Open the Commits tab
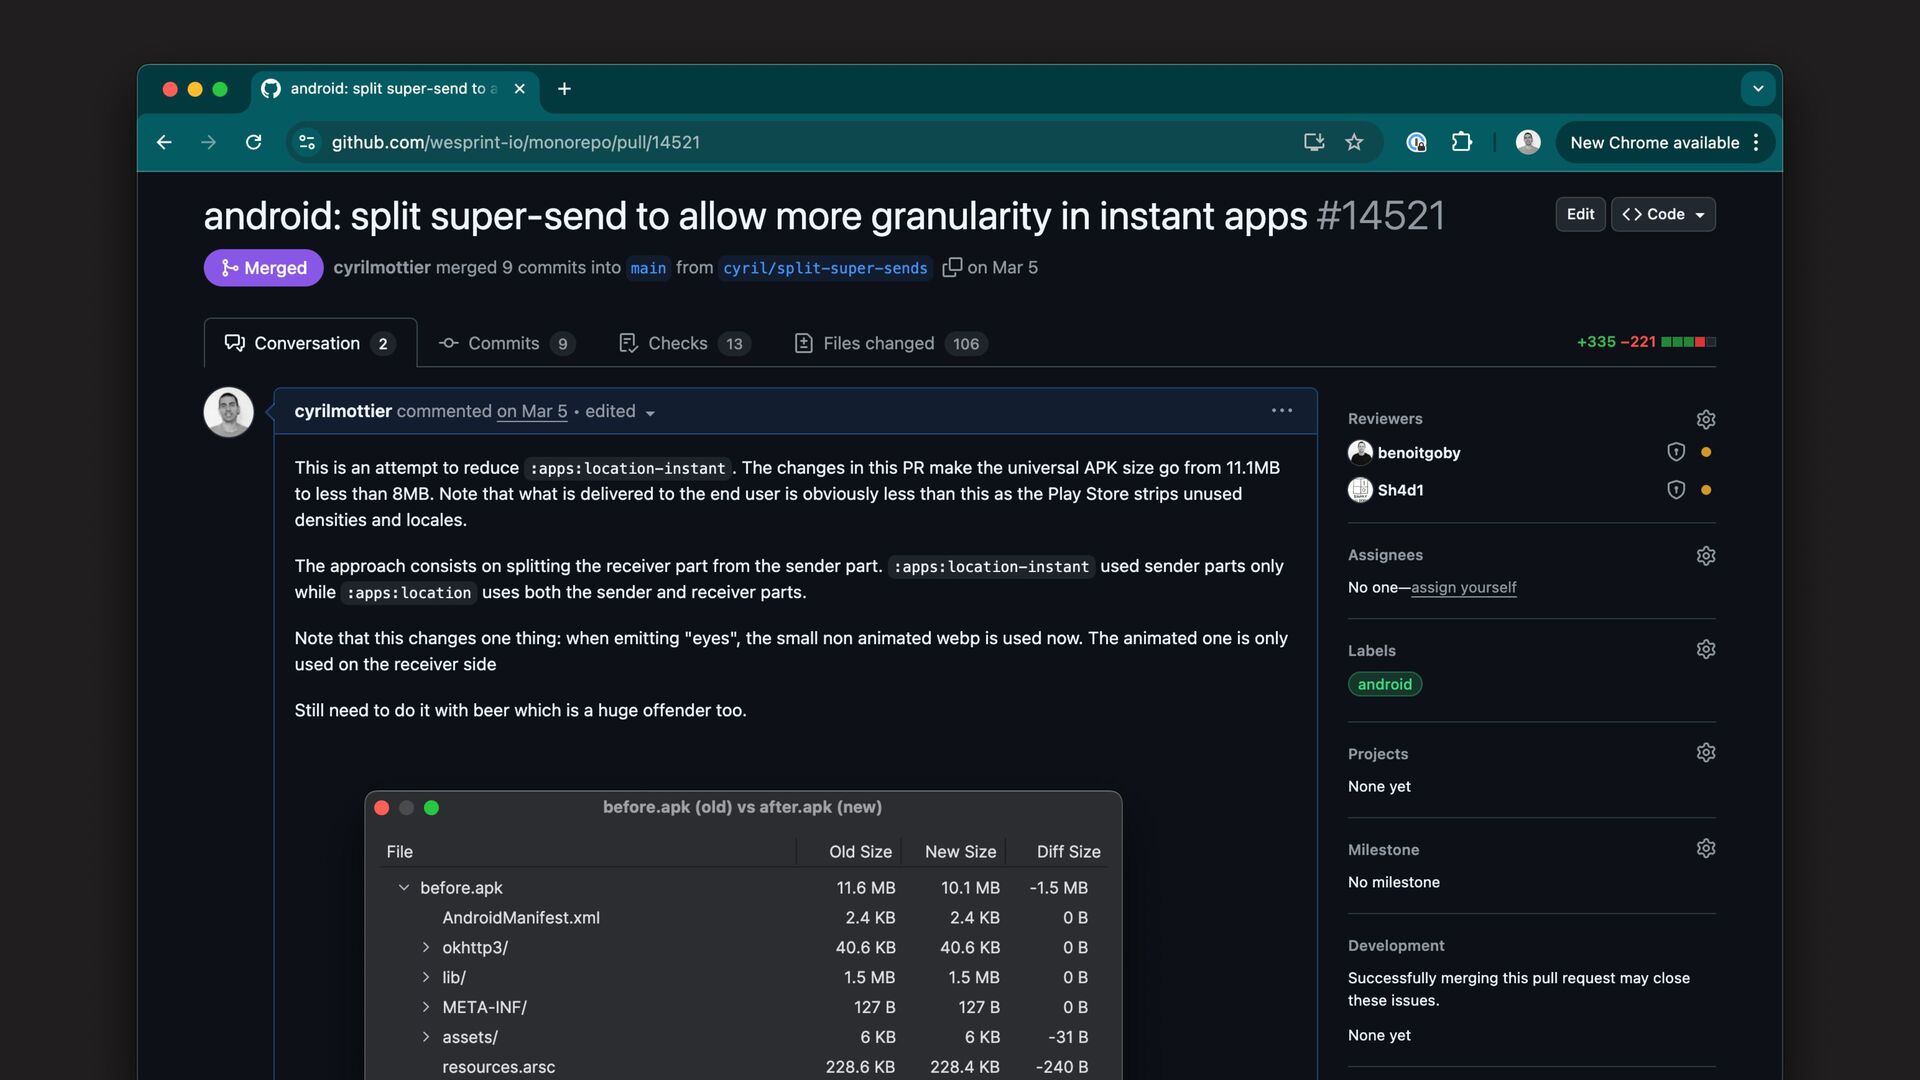Screen dimensions: 1920x1080 pyautogui.click(x=505, y=343)
